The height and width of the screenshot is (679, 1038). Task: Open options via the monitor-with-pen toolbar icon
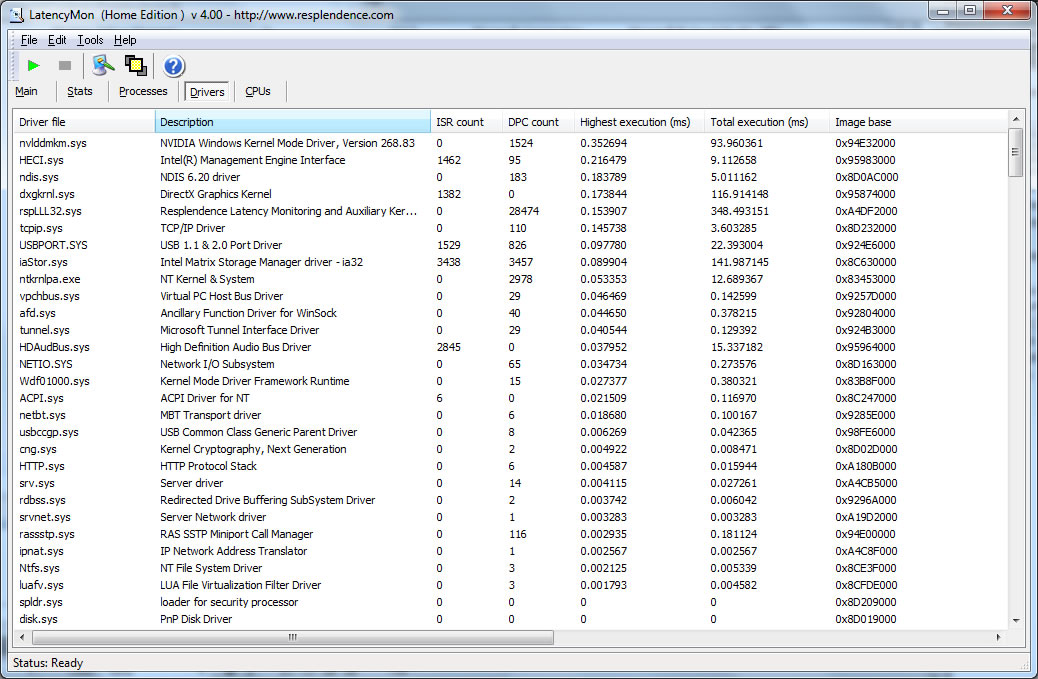tap(102, 66)
